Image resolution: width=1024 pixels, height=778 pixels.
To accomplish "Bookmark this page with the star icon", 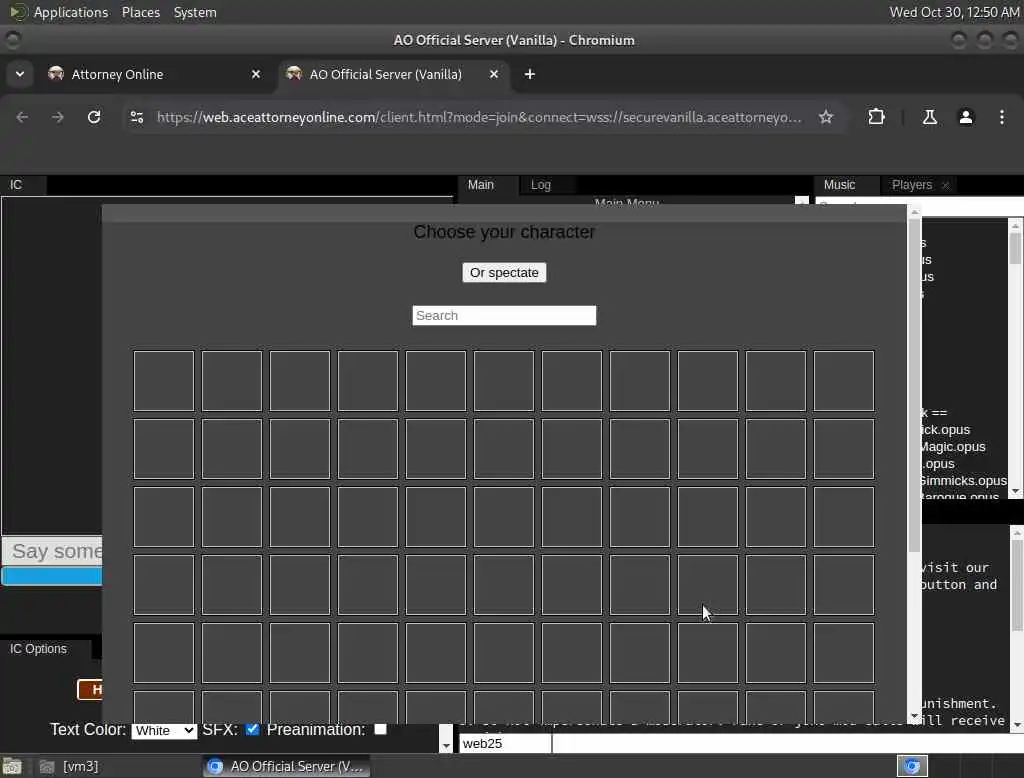I will pos(826,117).
